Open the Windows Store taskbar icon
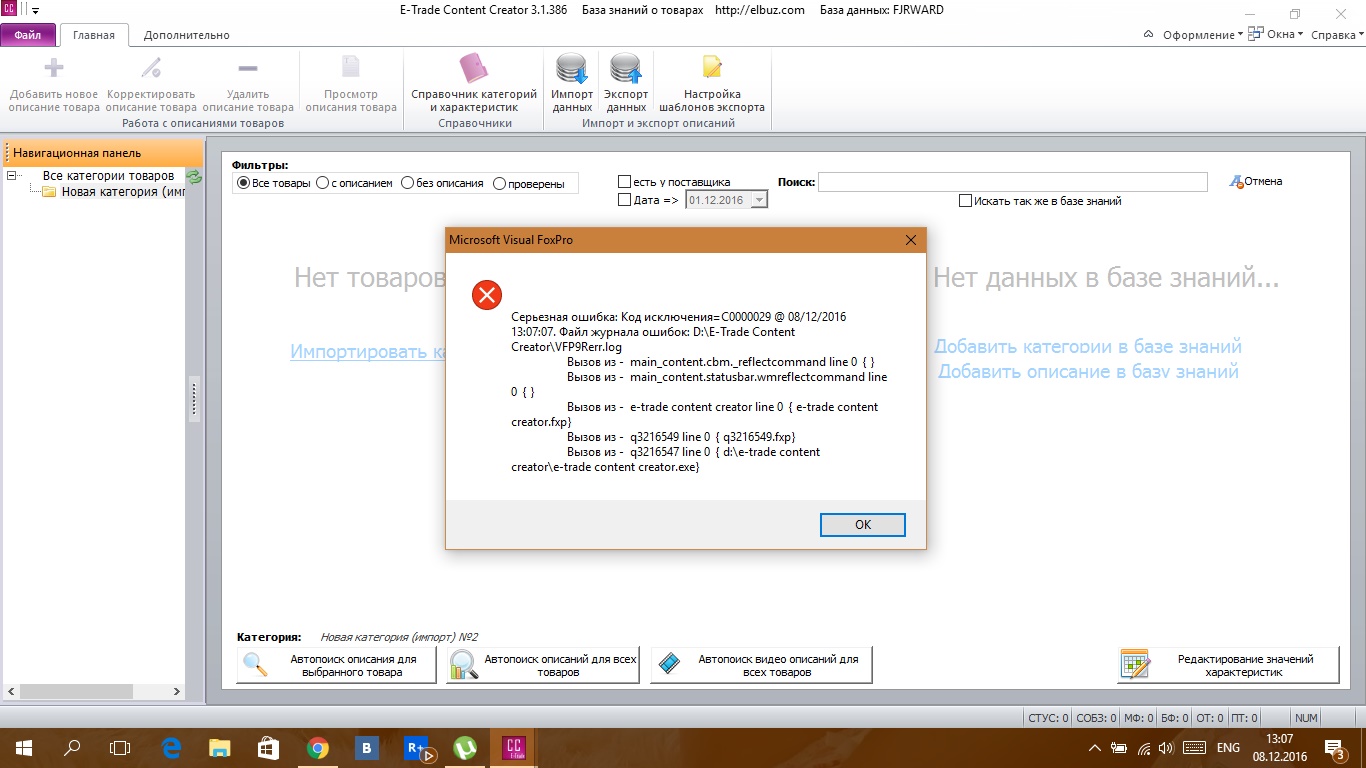1366x768 pixels. pos(269,747)
